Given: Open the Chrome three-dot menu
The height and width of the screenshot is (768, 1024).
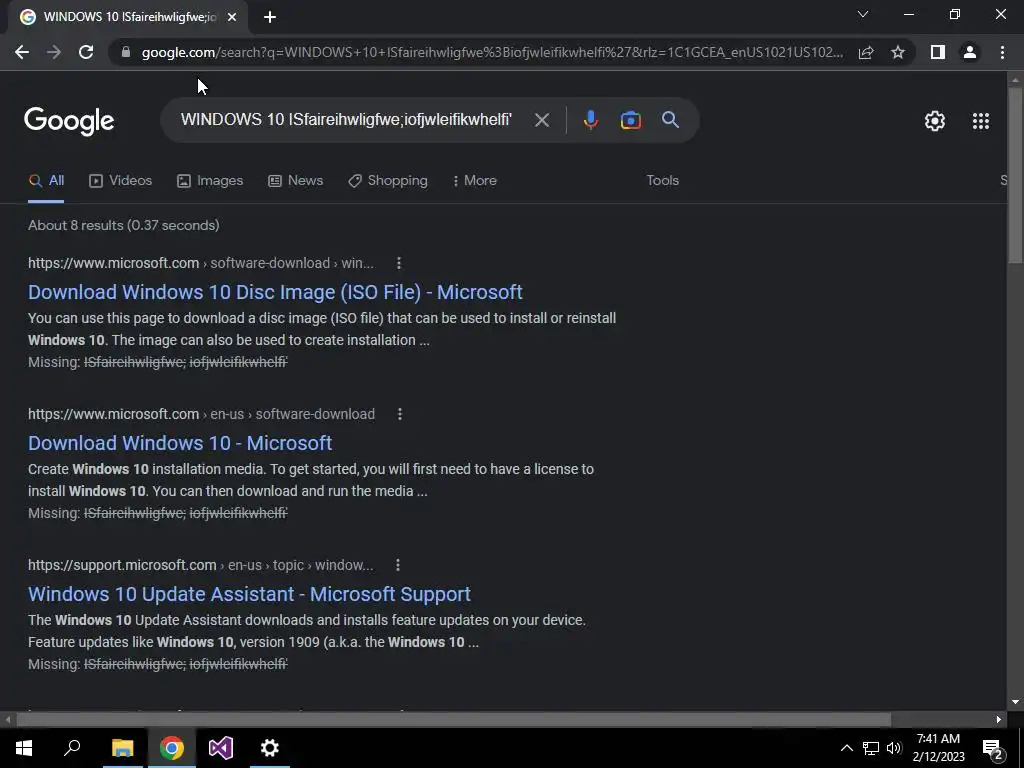Looking at the screenshot, I should (1002, 52).
